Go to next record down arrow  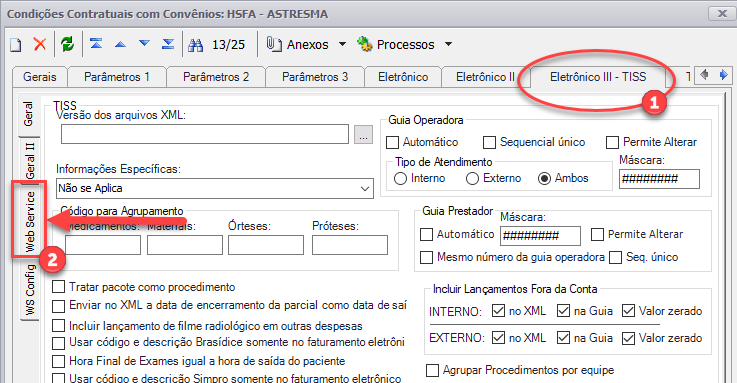point(144,44)
